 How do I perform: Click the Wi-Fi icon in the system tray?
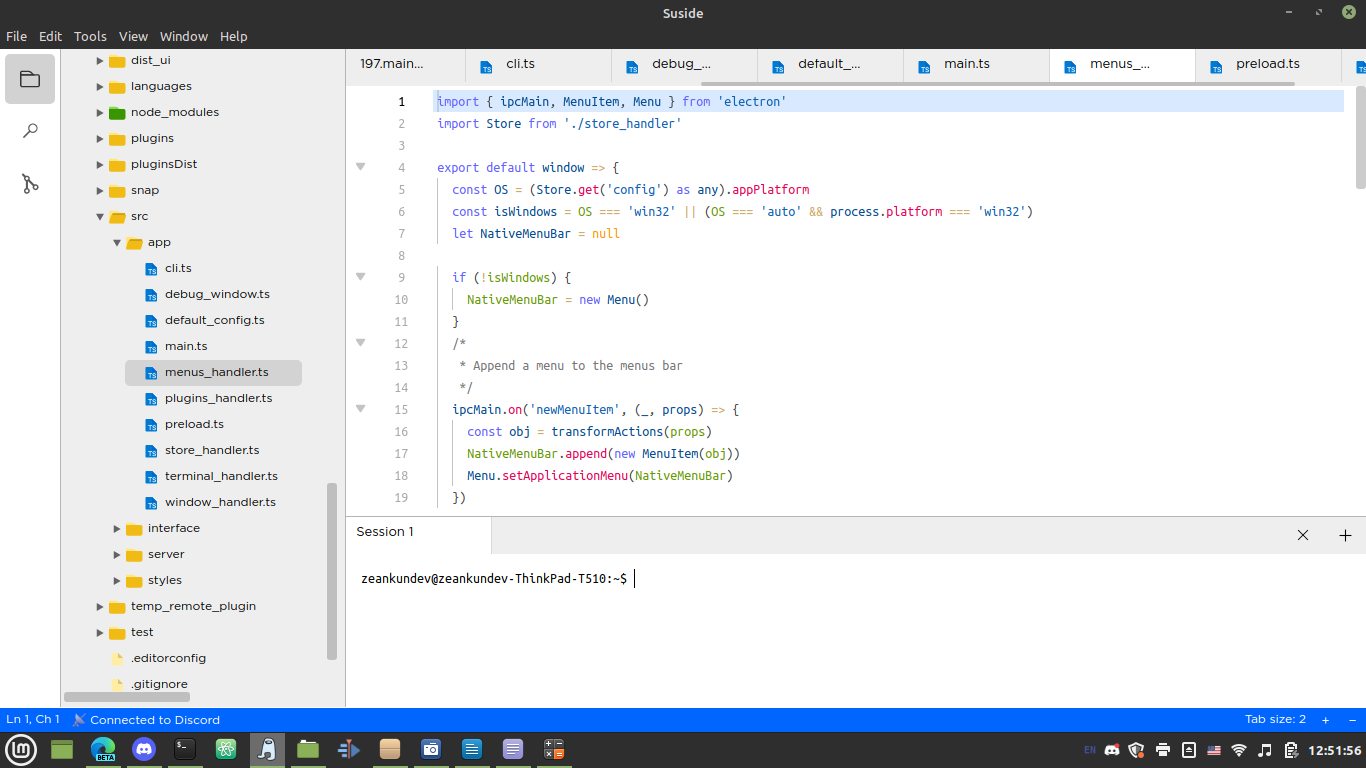(1237, 749)
